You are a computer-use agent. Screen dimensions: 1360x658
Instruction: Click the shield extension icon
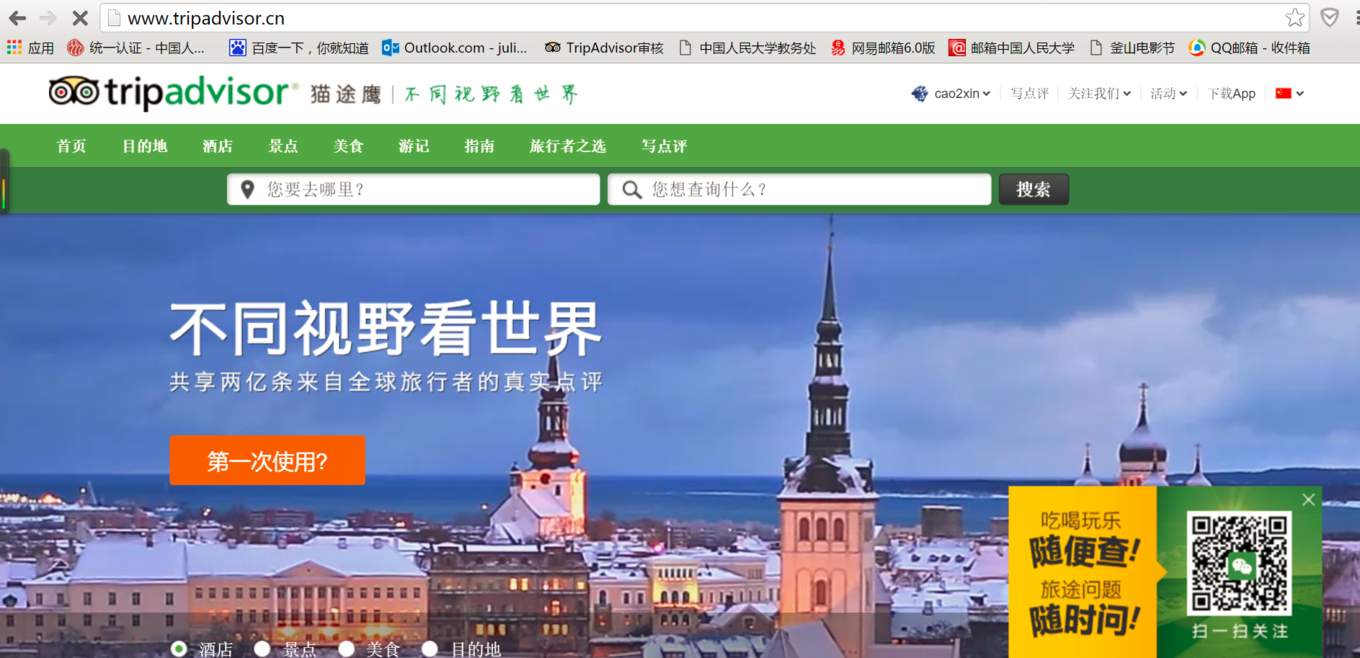pyautogui.click(x=1329, y=18)
